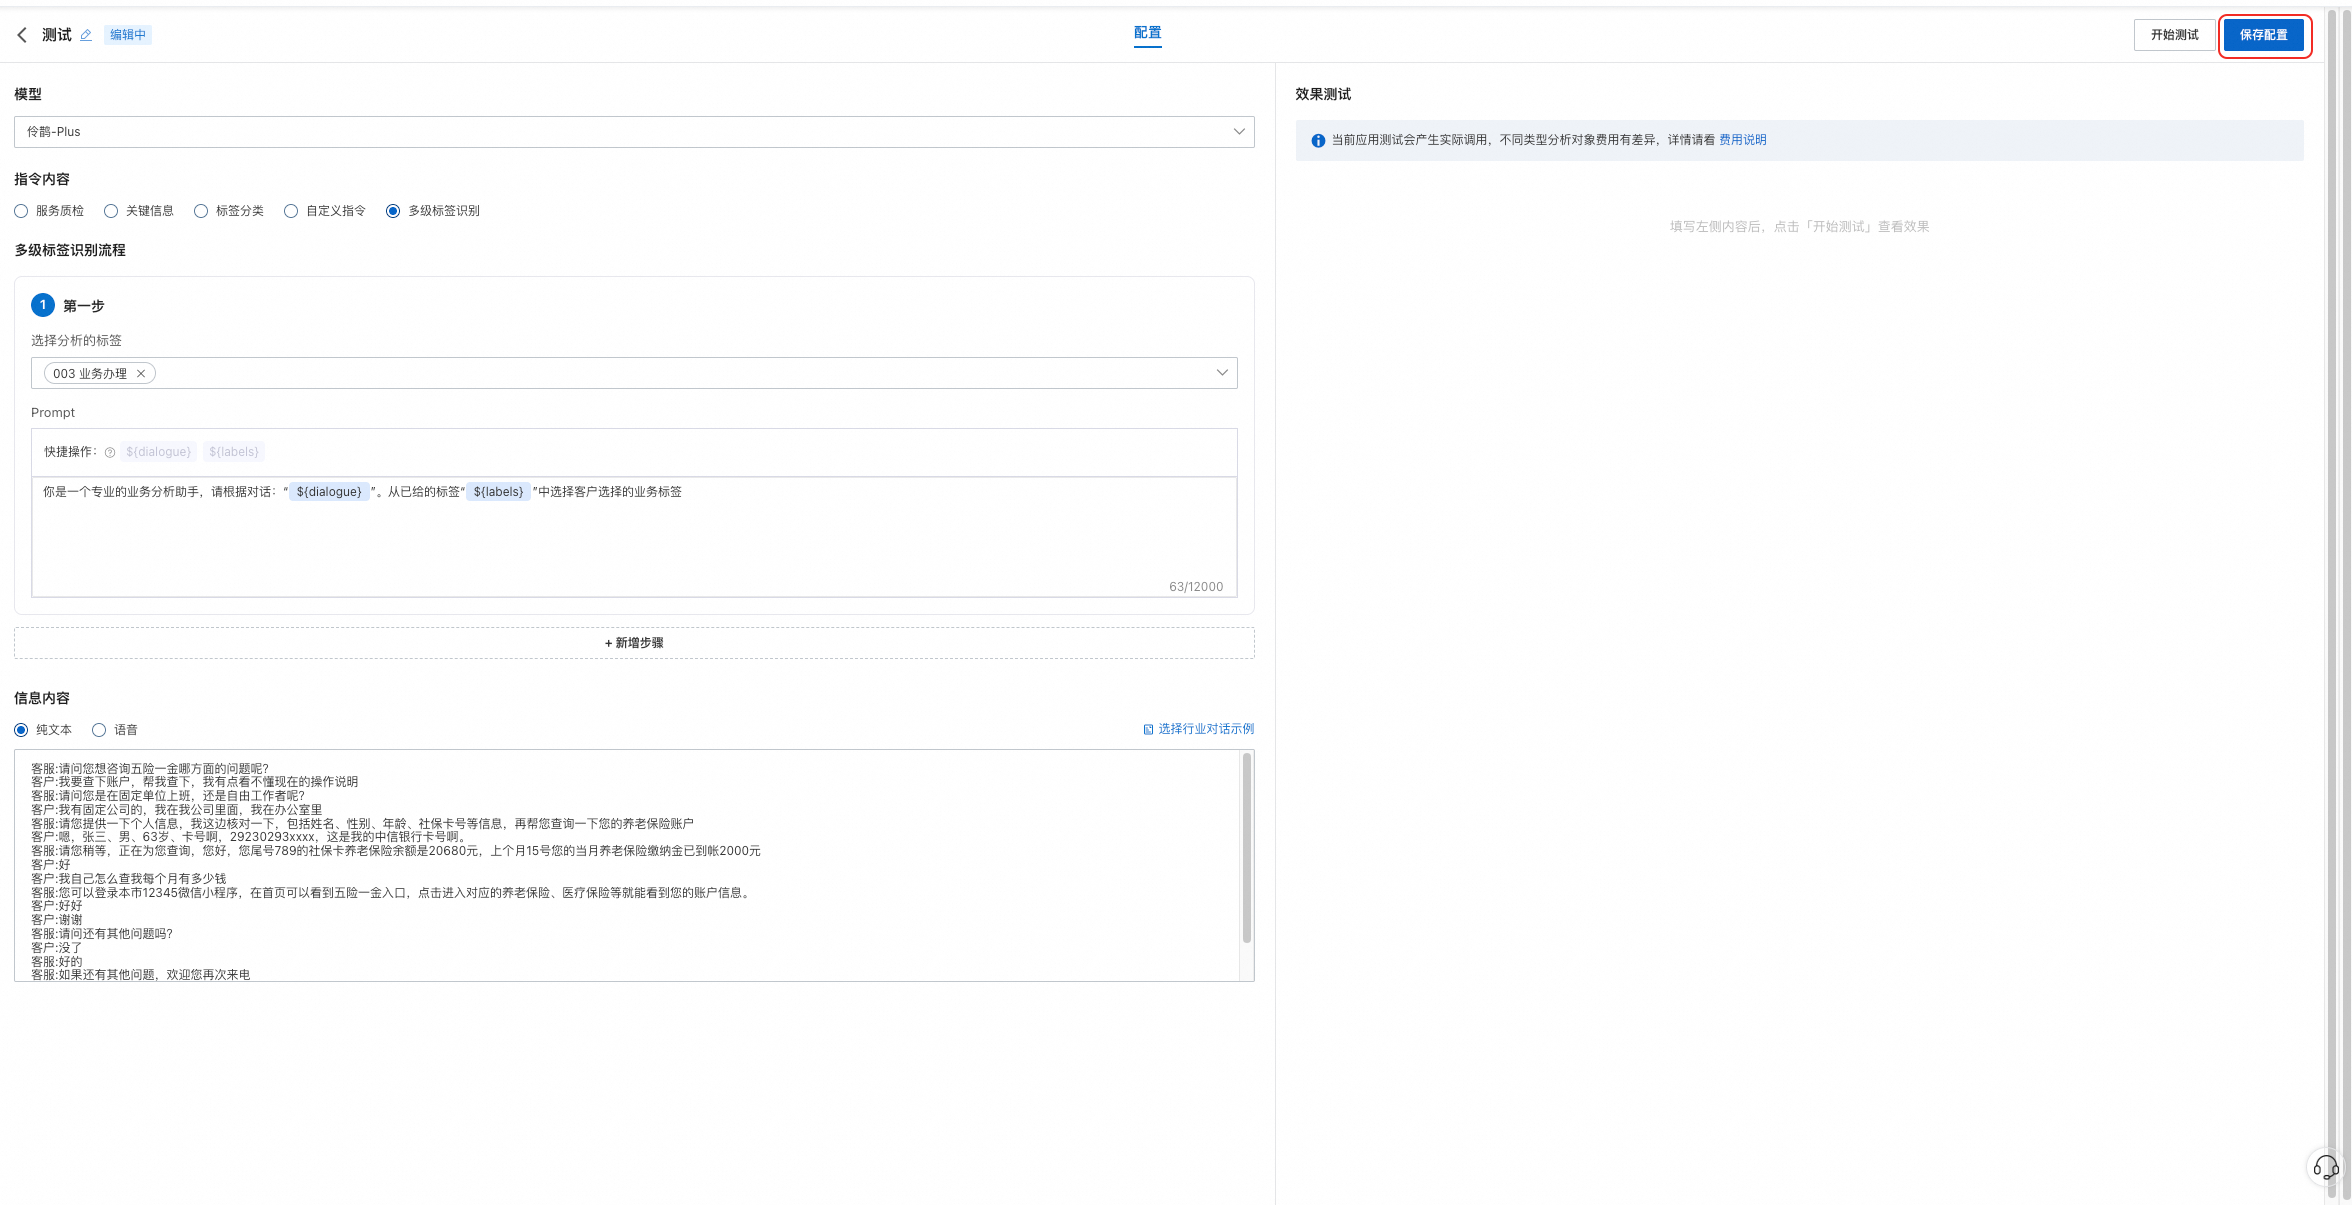The image size is (2352, 1205).
Task: Select the 服务质检 radio option
Action: click(x=21, y=211)
